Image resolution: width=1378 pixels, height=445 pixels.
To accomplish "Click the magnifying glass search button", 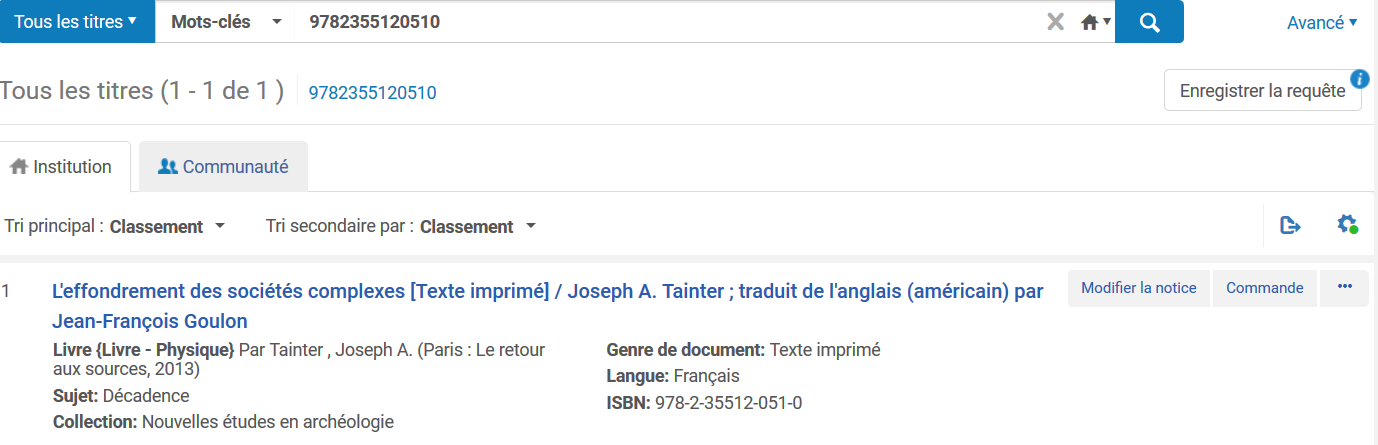I will pyautogui.click(x=1149, y=22).
